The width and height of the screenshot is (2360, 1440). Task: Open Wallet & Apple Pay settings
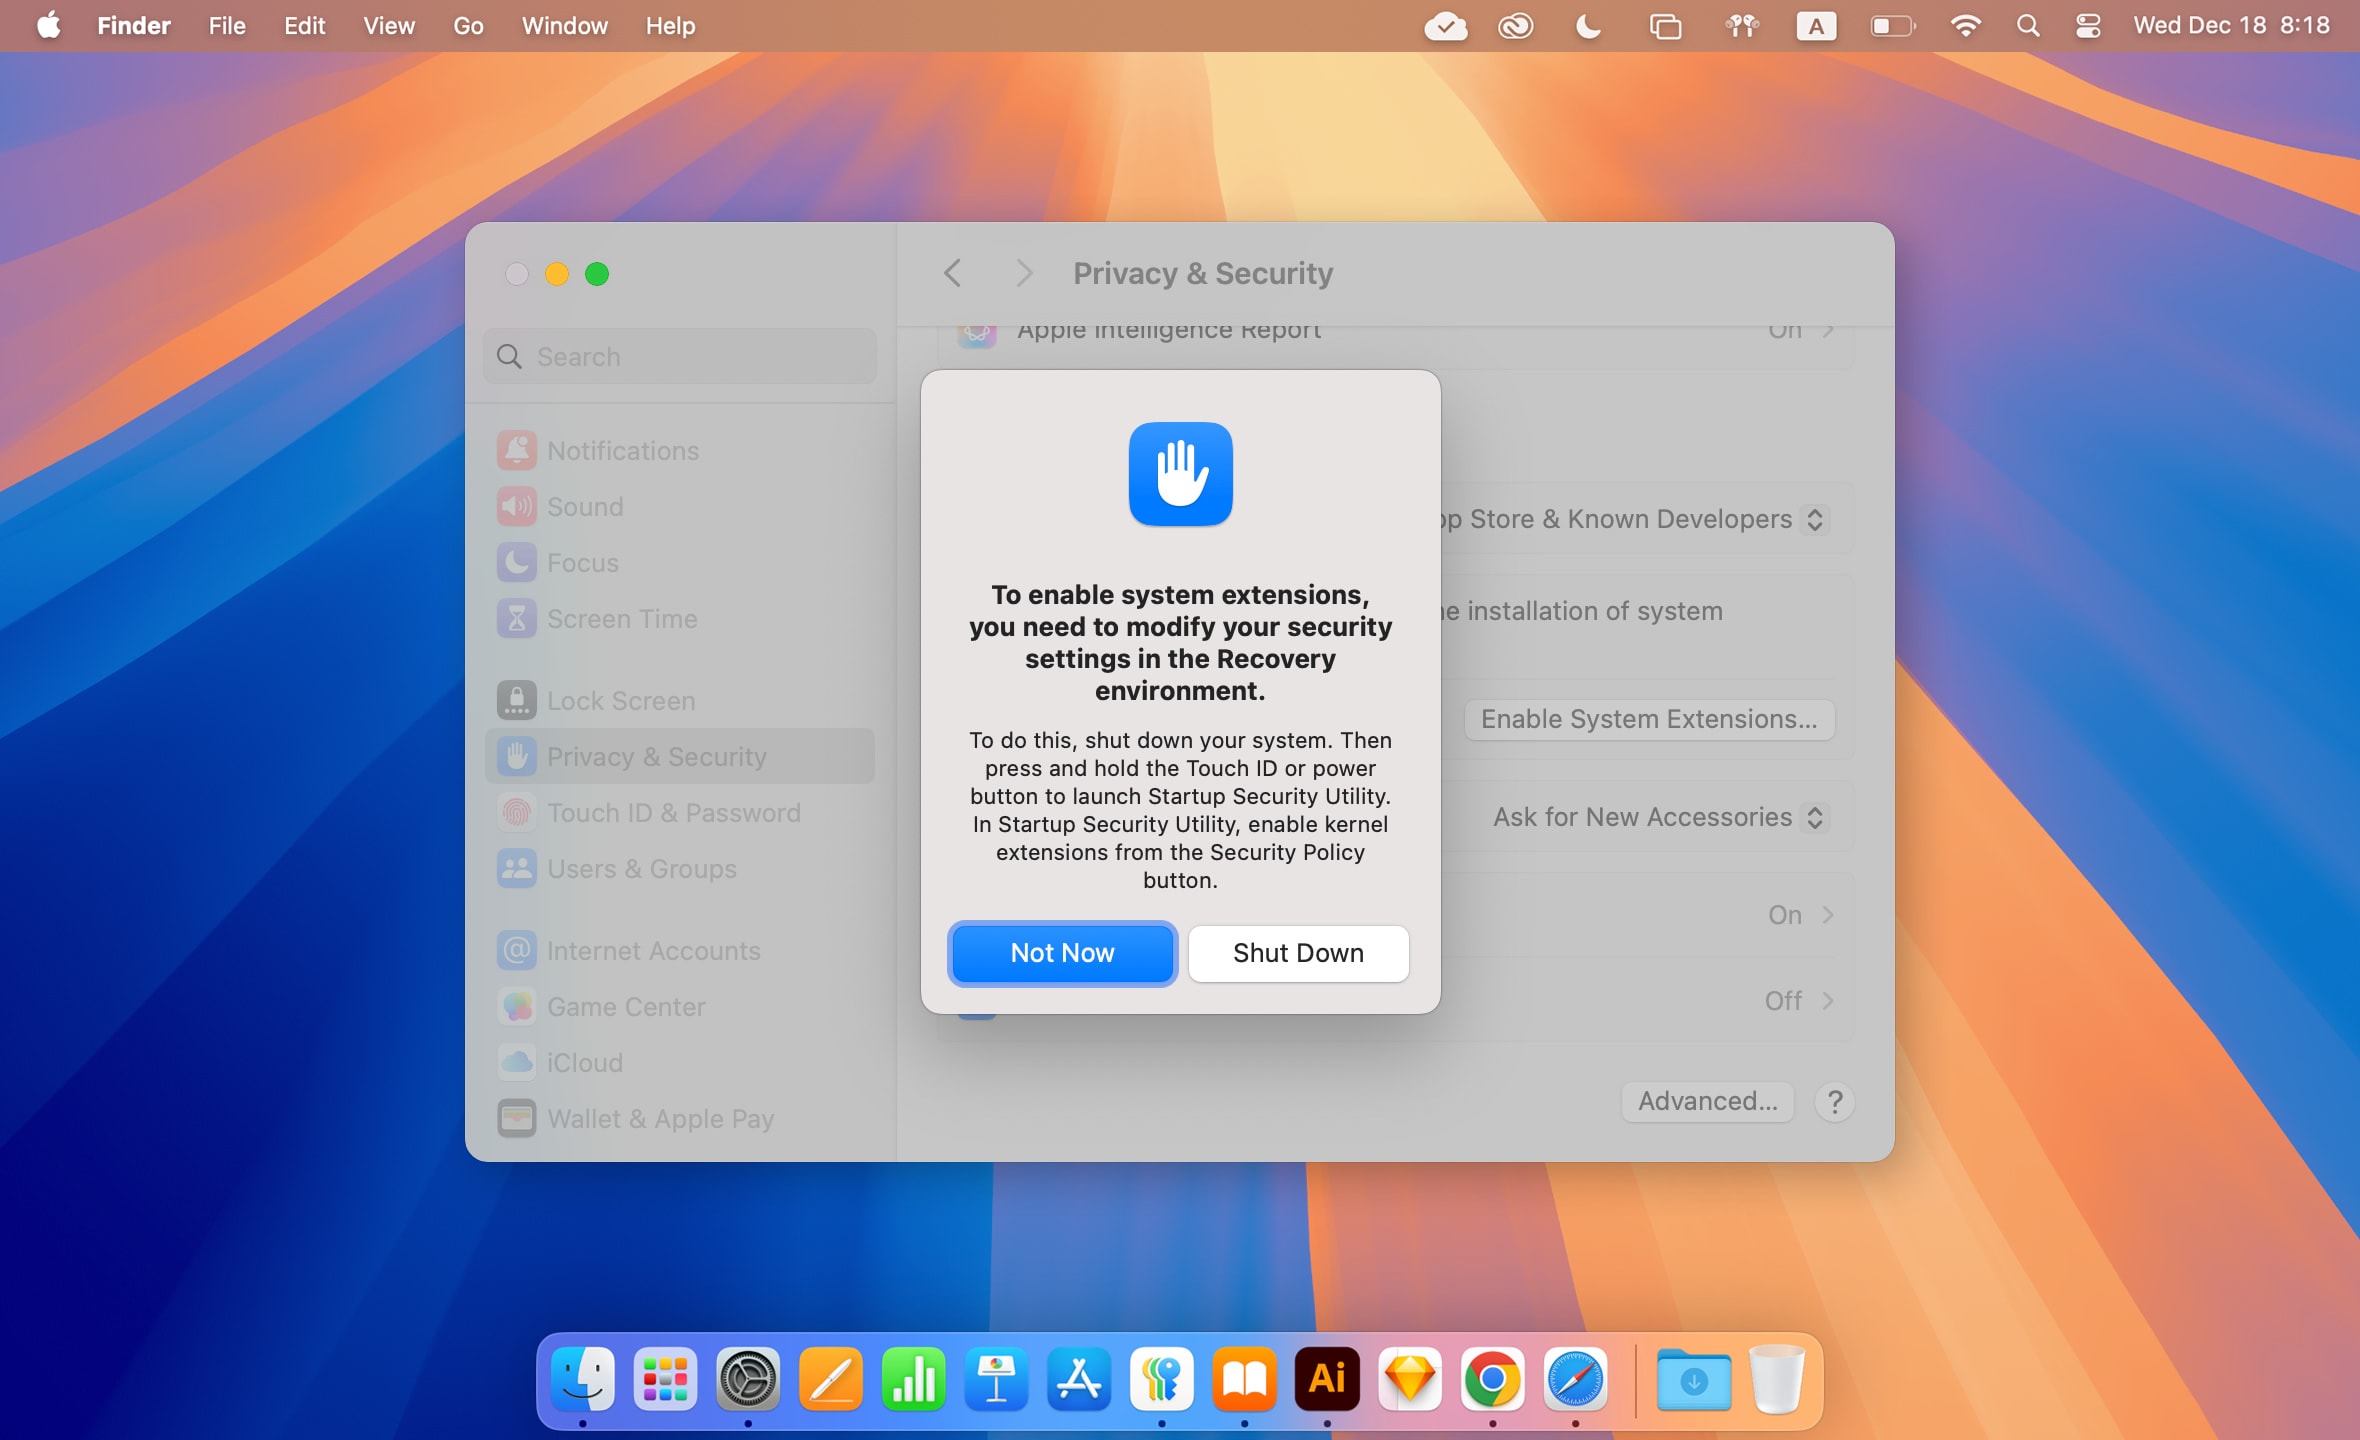660,1118
